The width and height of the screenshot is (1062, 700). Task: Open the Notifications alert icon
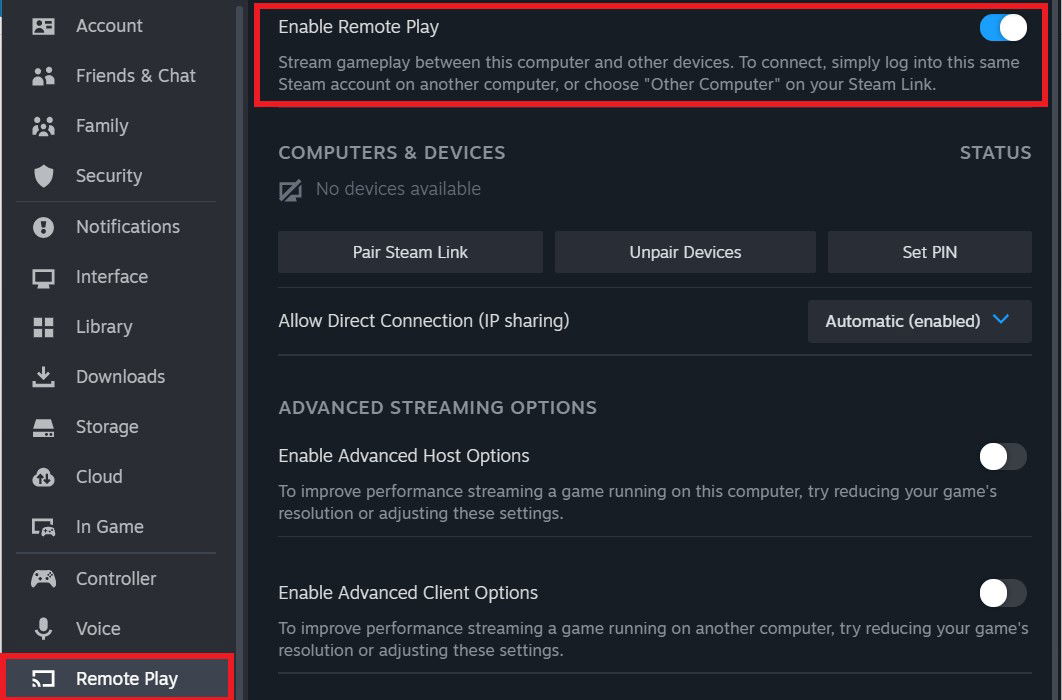(x=43, y=227)
